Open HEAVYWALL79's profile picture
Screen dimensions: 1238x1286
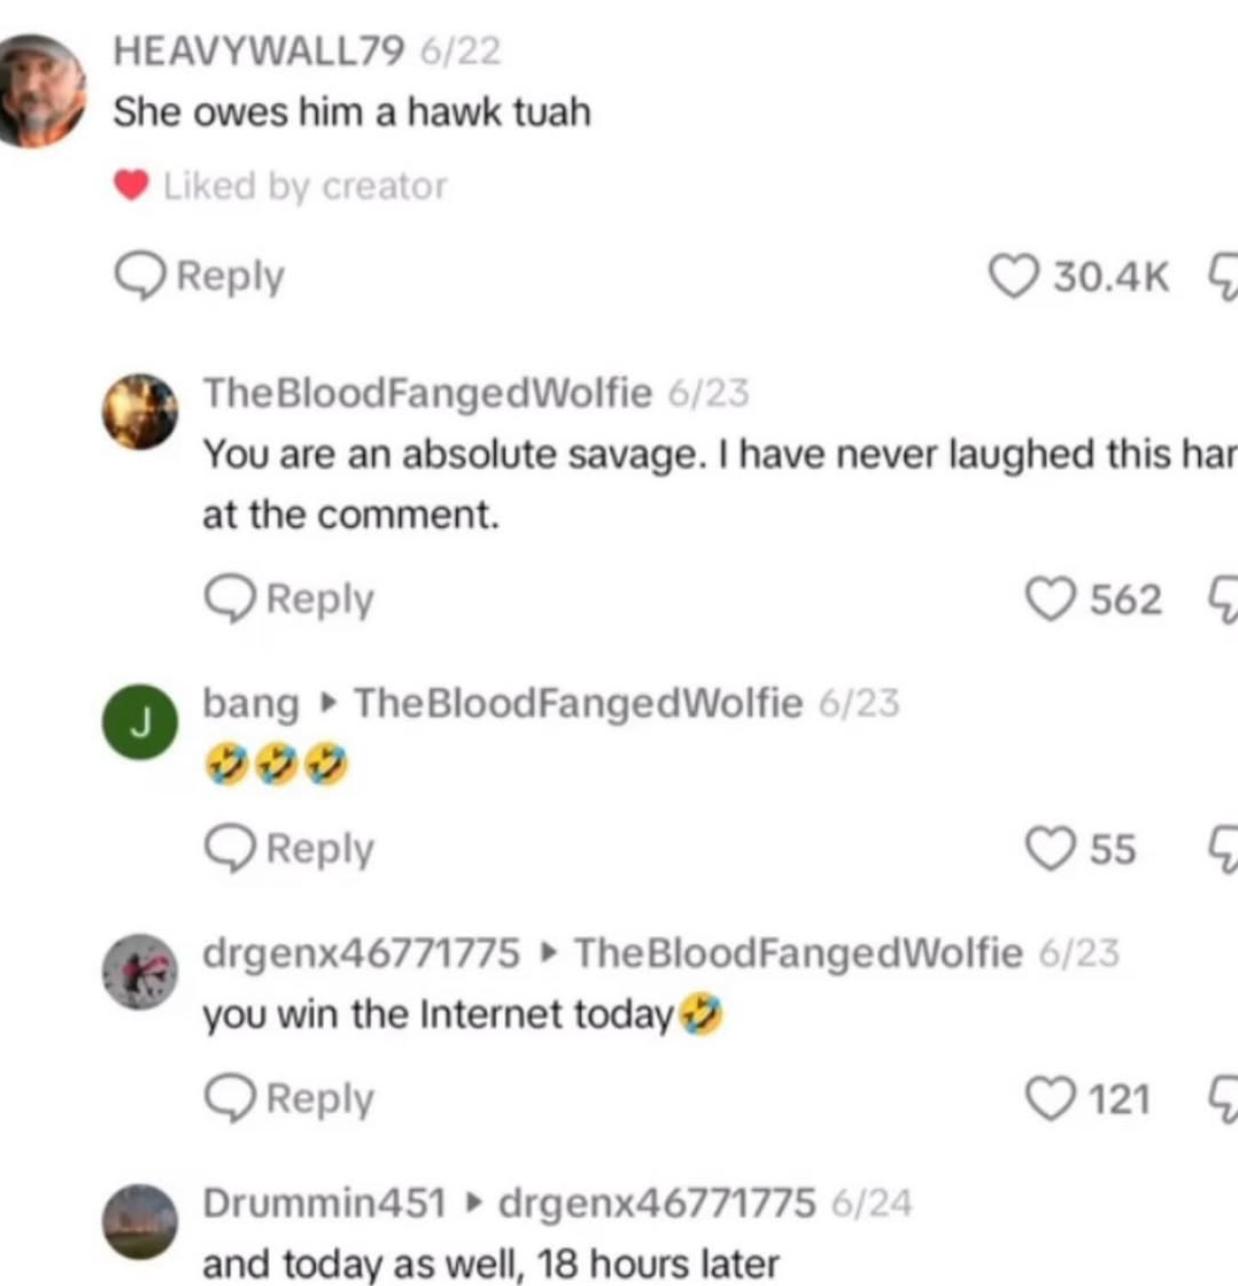coord(40,92)
